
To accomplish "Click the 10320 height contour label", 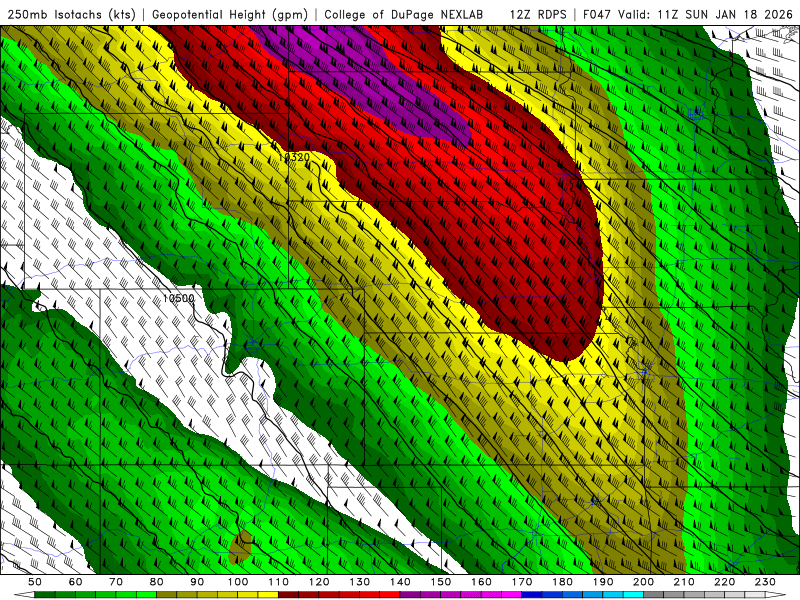I will click(x=294, y=158).
